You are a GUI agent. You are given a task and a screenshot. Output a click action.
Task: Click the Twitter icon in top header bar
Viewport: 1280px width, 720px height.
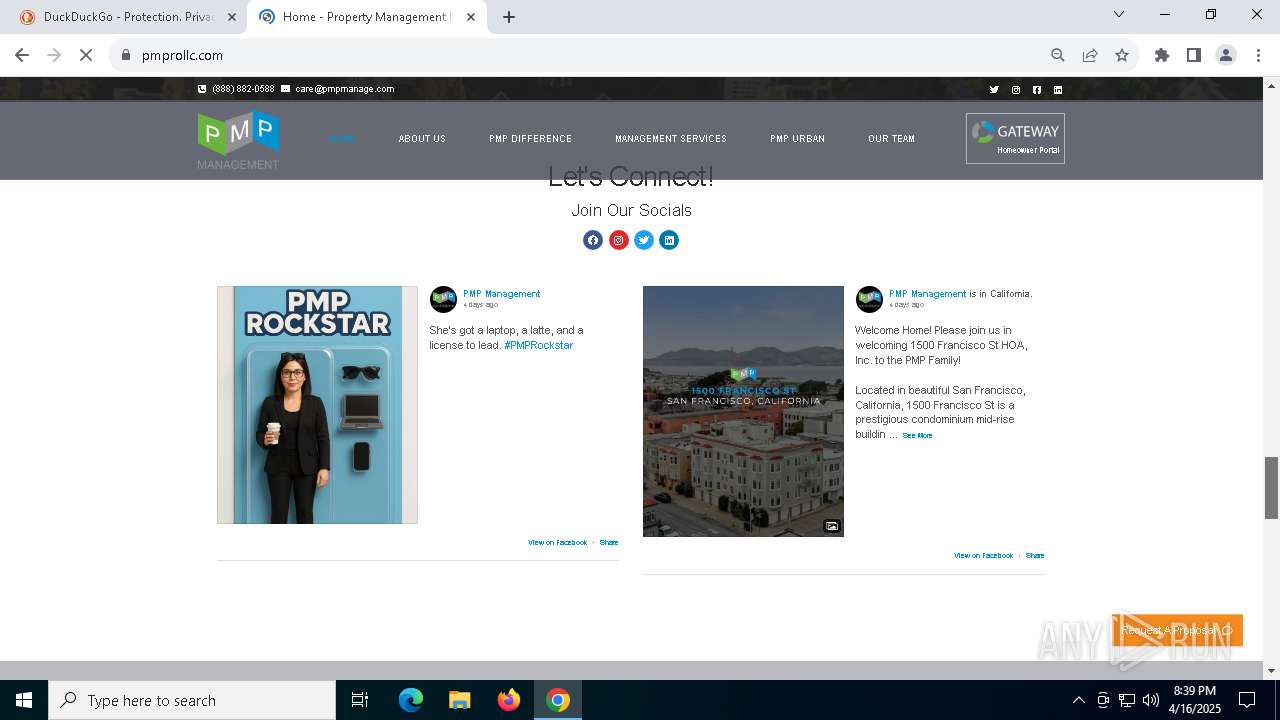[x=994, y=90]
